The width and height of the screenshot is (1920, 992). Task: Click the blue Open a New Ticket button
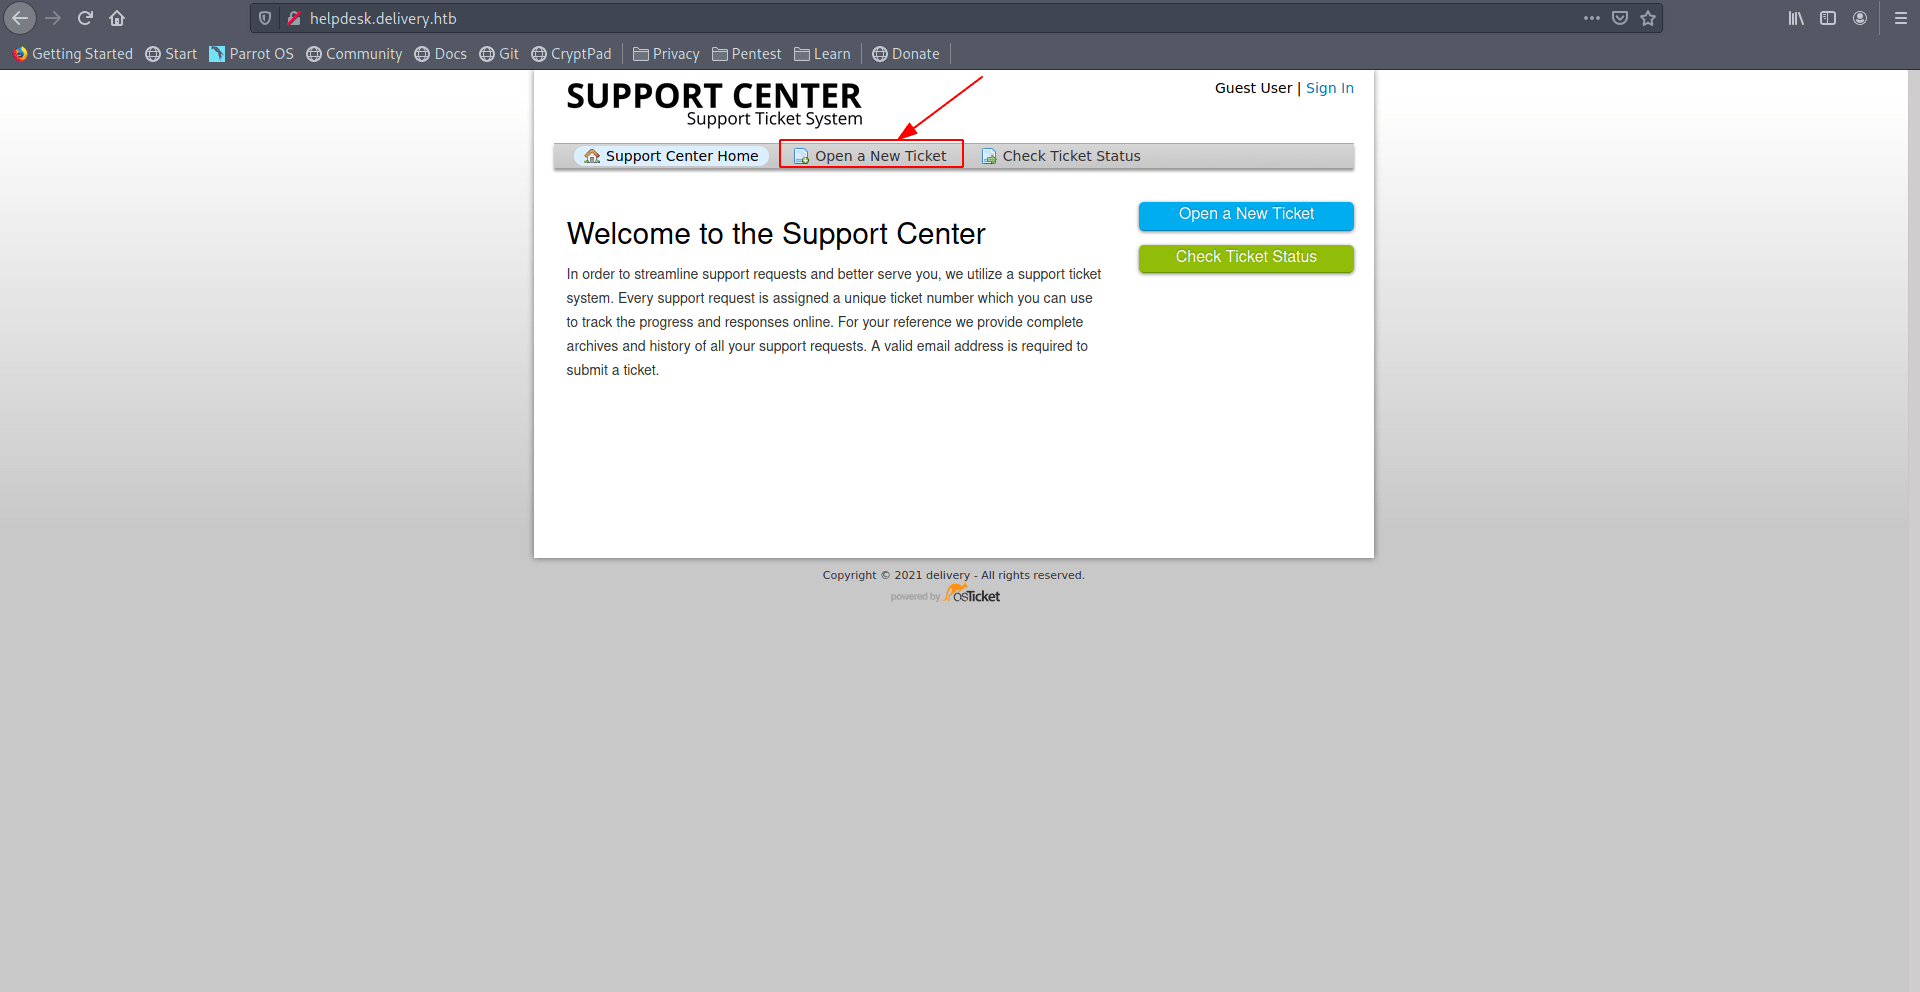1246,215
